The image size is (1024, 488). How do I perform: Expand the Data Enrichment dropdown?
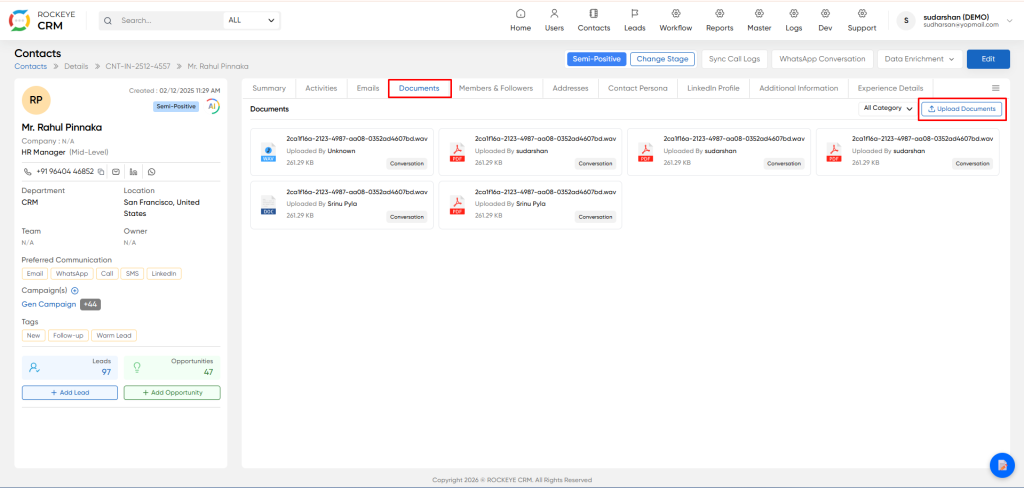[920, 59]
